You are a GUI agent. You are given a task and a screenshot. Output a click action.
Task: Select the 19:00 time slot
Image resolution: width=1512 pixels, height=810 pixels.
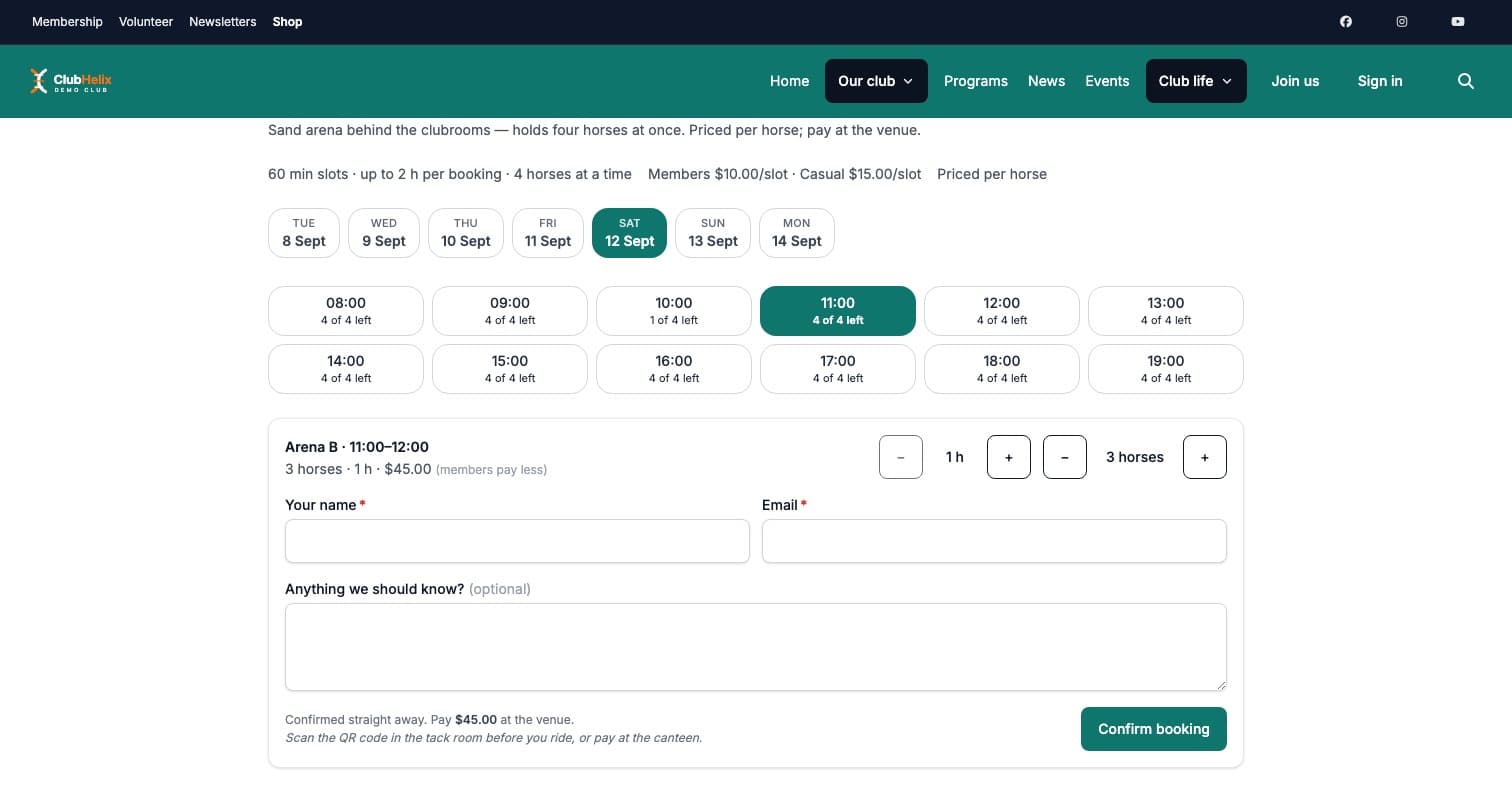tap(1166, 369)
